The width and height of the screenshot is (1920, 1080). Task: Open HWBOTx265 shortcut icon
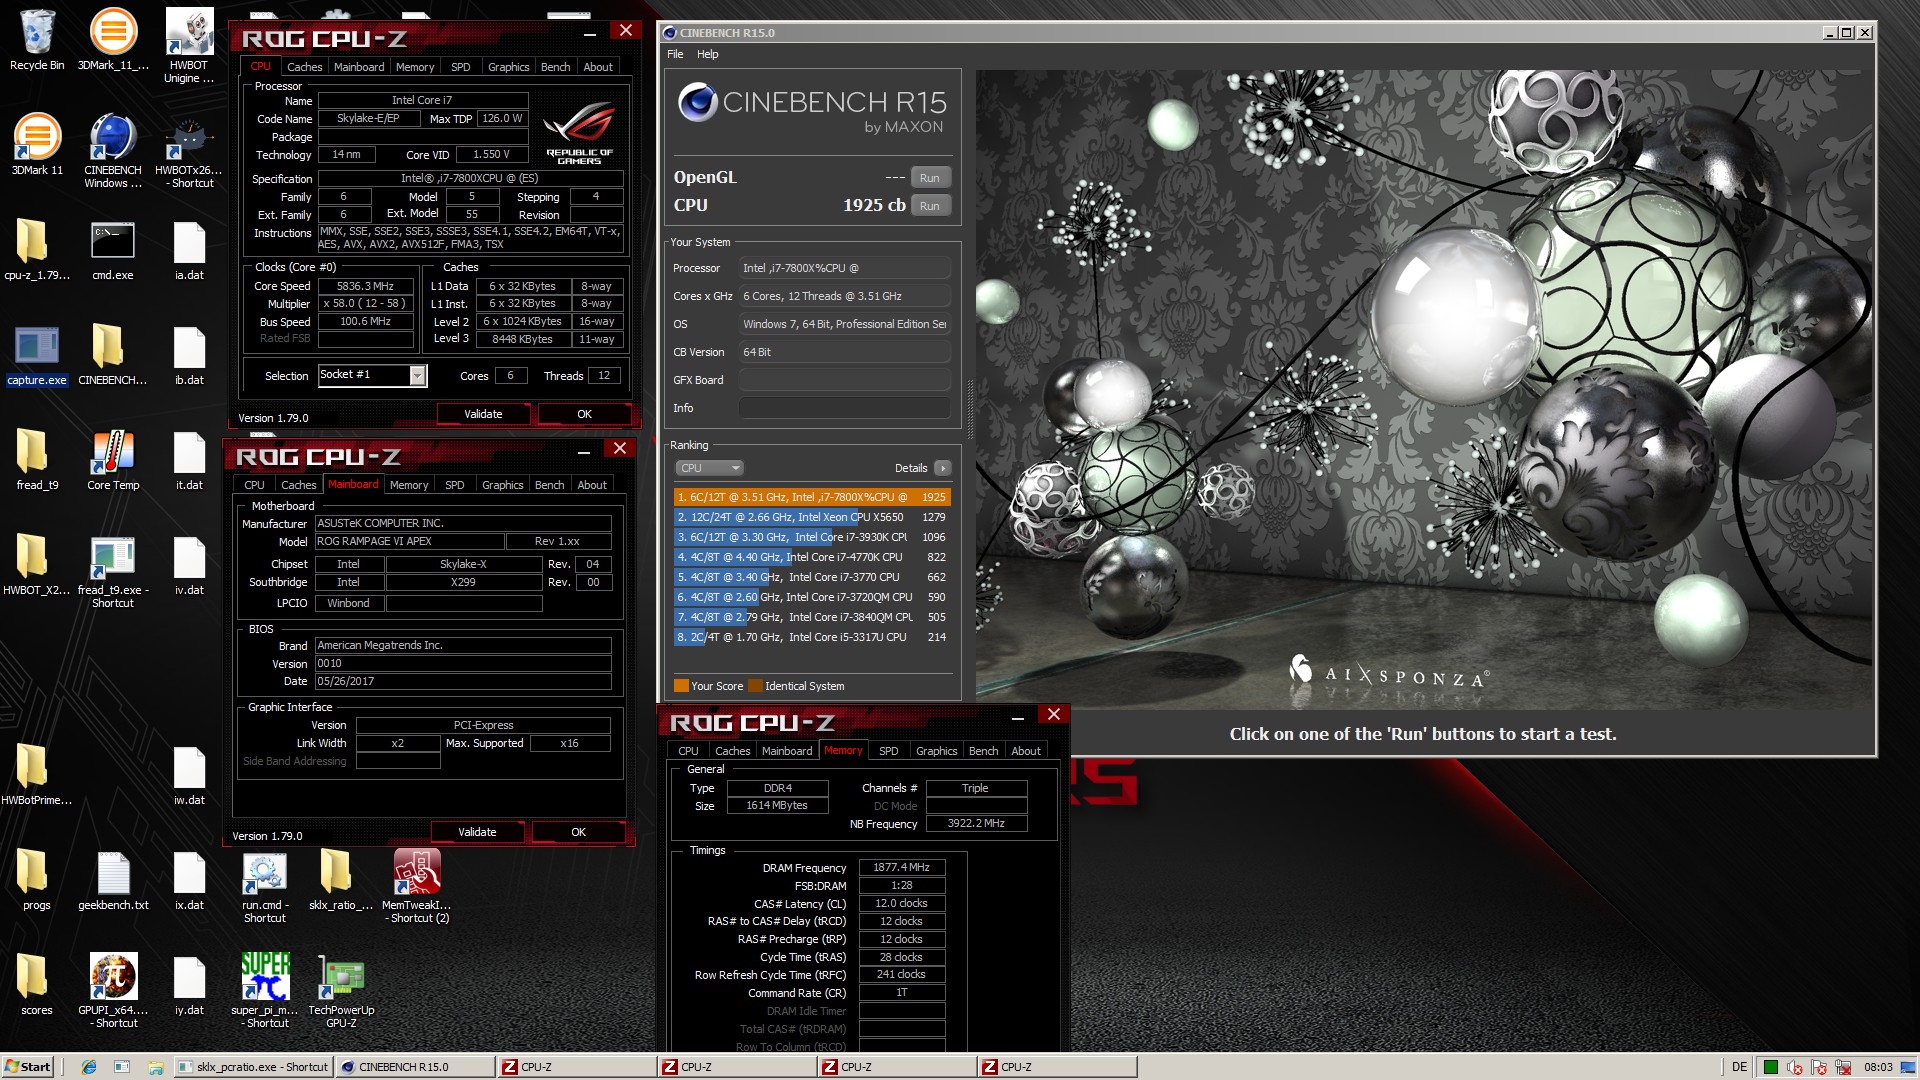188,150
